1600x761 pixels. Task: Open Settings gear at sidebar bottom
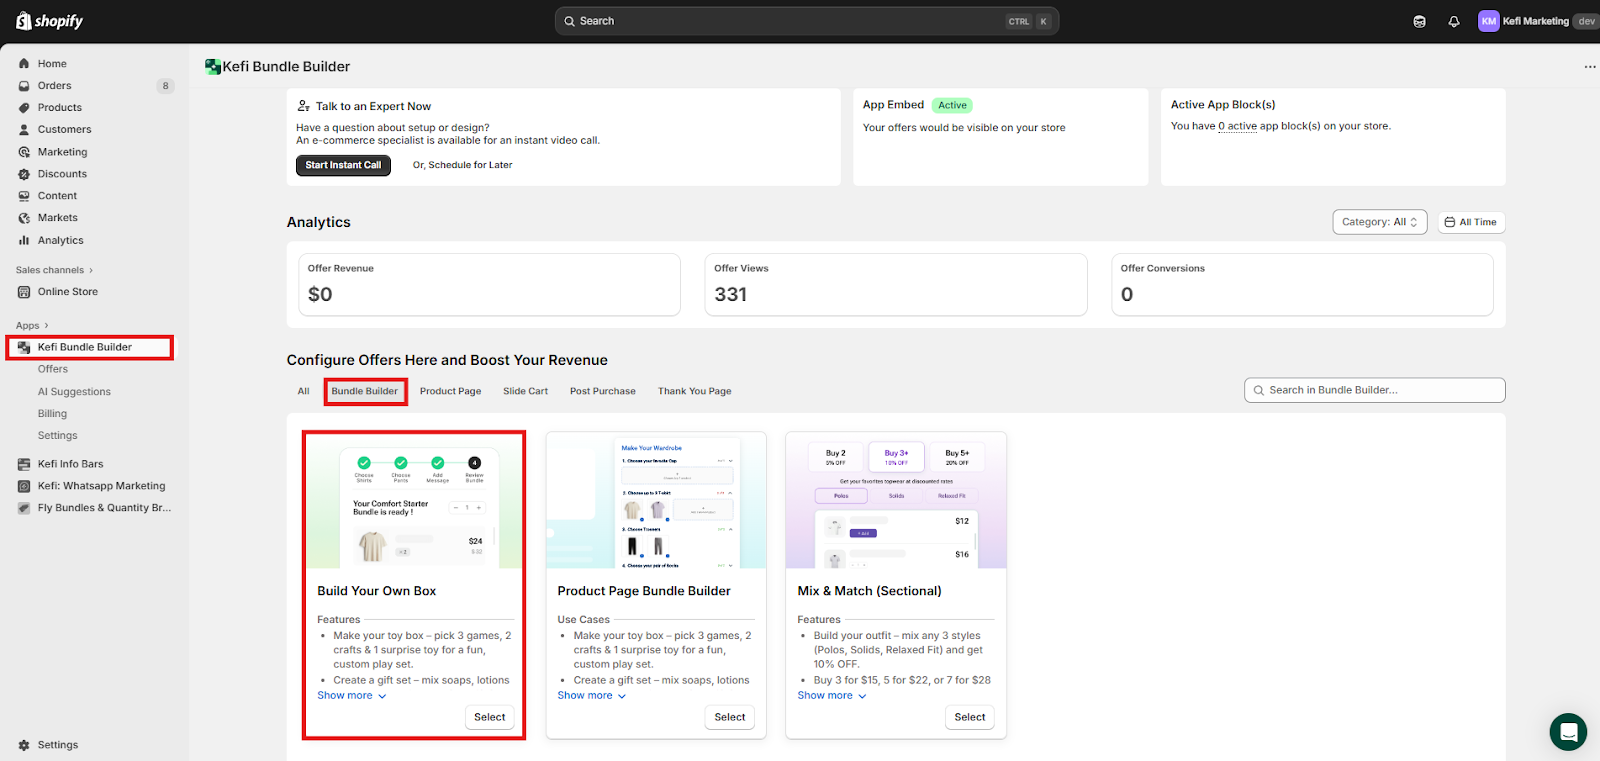pyautogui.click(x=24, y=745)
